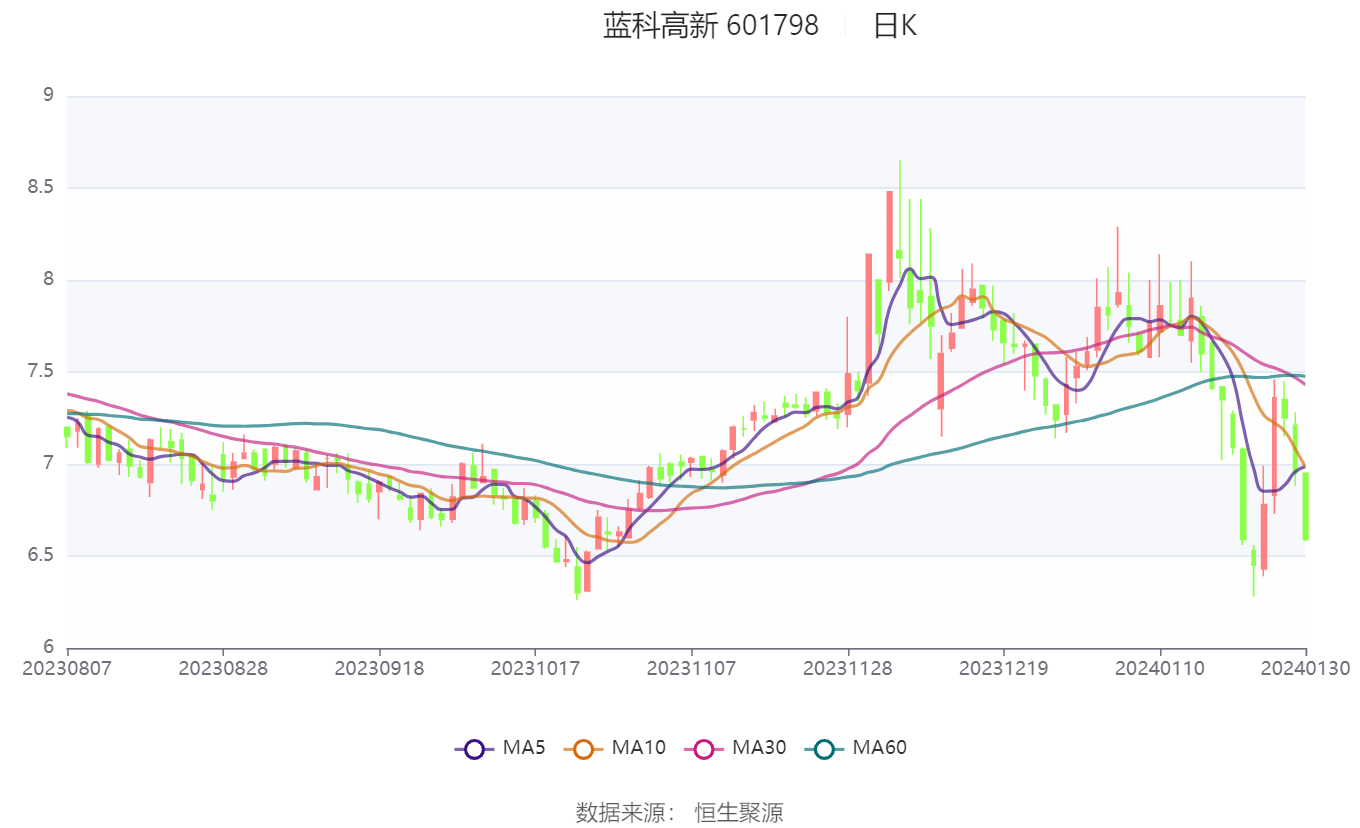
Task: Click the 20230807 date axis label
Action: pos(68,667)
